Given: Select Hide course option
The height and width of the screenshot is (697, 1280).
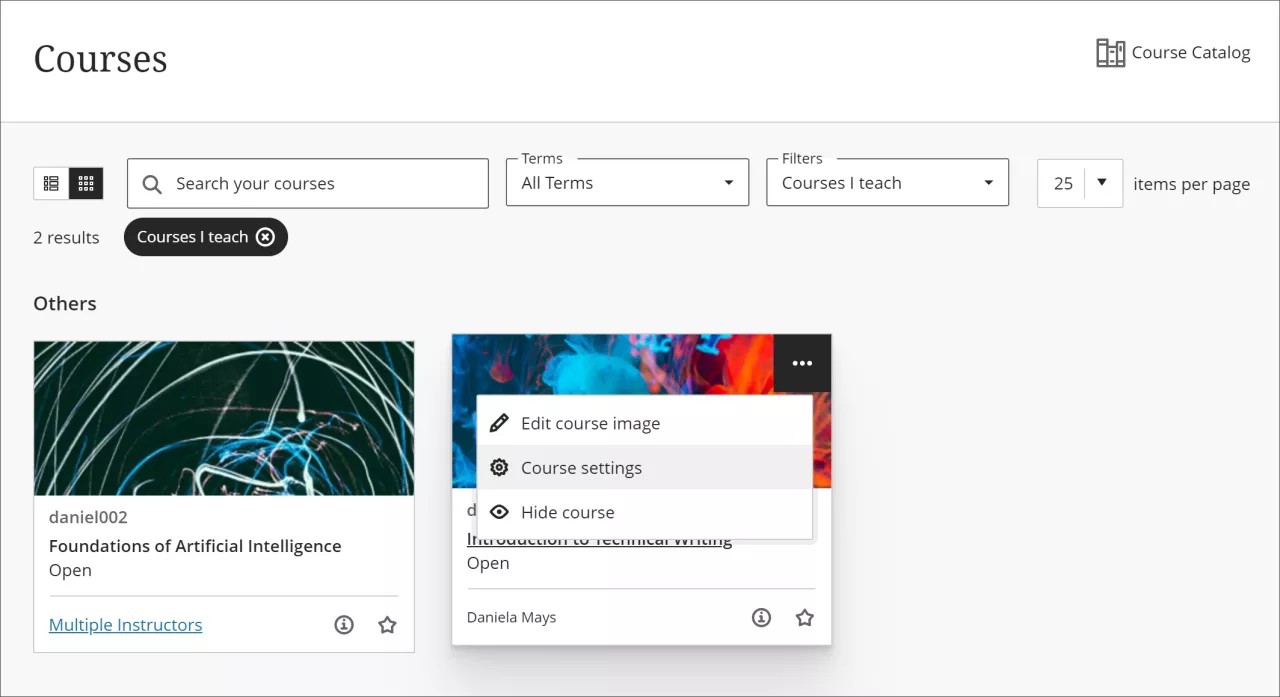Looking at the screenshot, I should click(x=567, y=512).
